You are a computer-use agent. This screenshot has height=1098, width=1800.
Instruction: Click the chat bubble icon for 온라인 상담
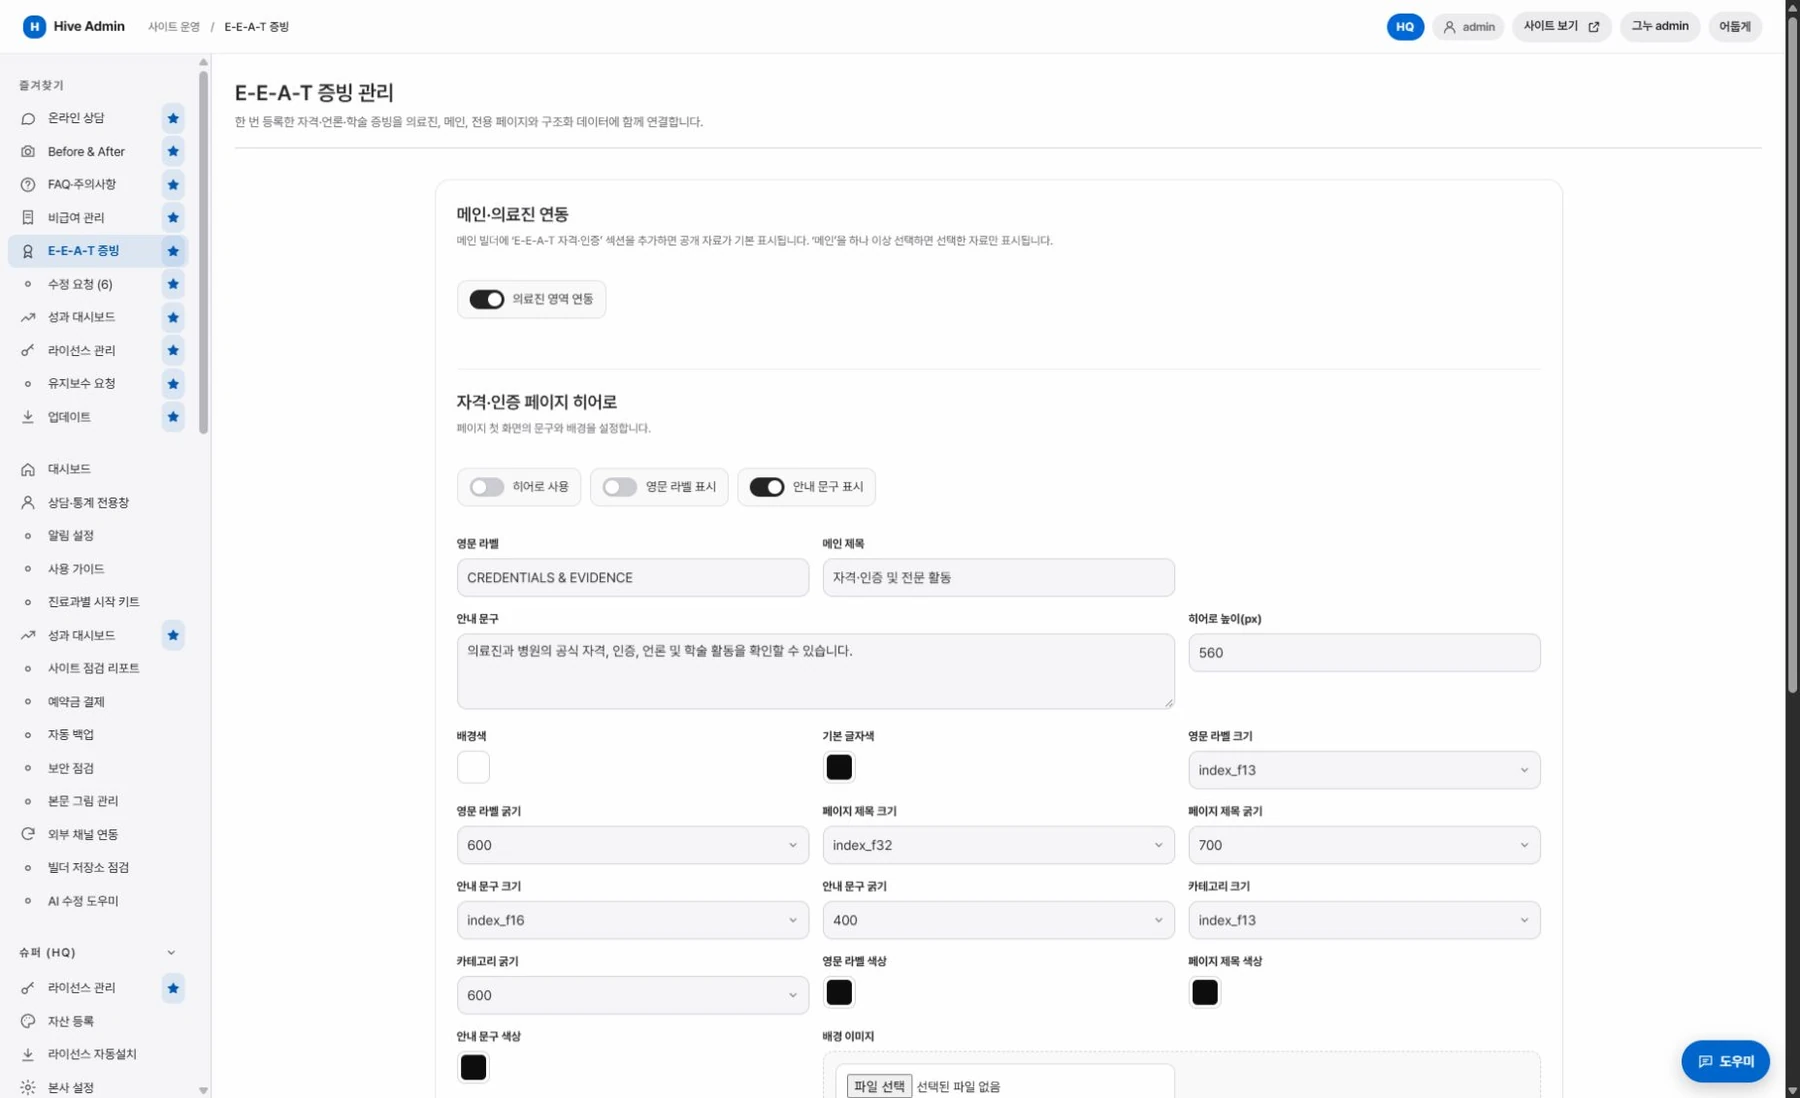(x=28, y=118)
